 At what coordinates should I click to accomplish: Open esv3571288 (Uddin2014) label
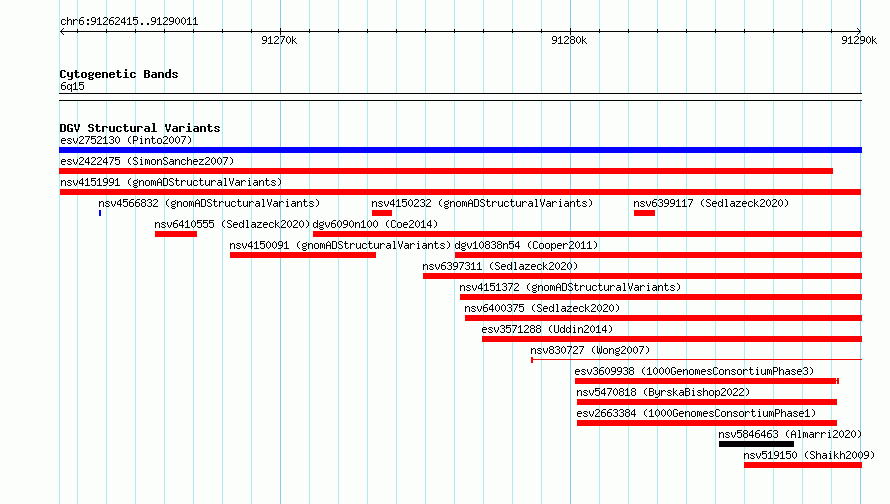pos(547,329)
